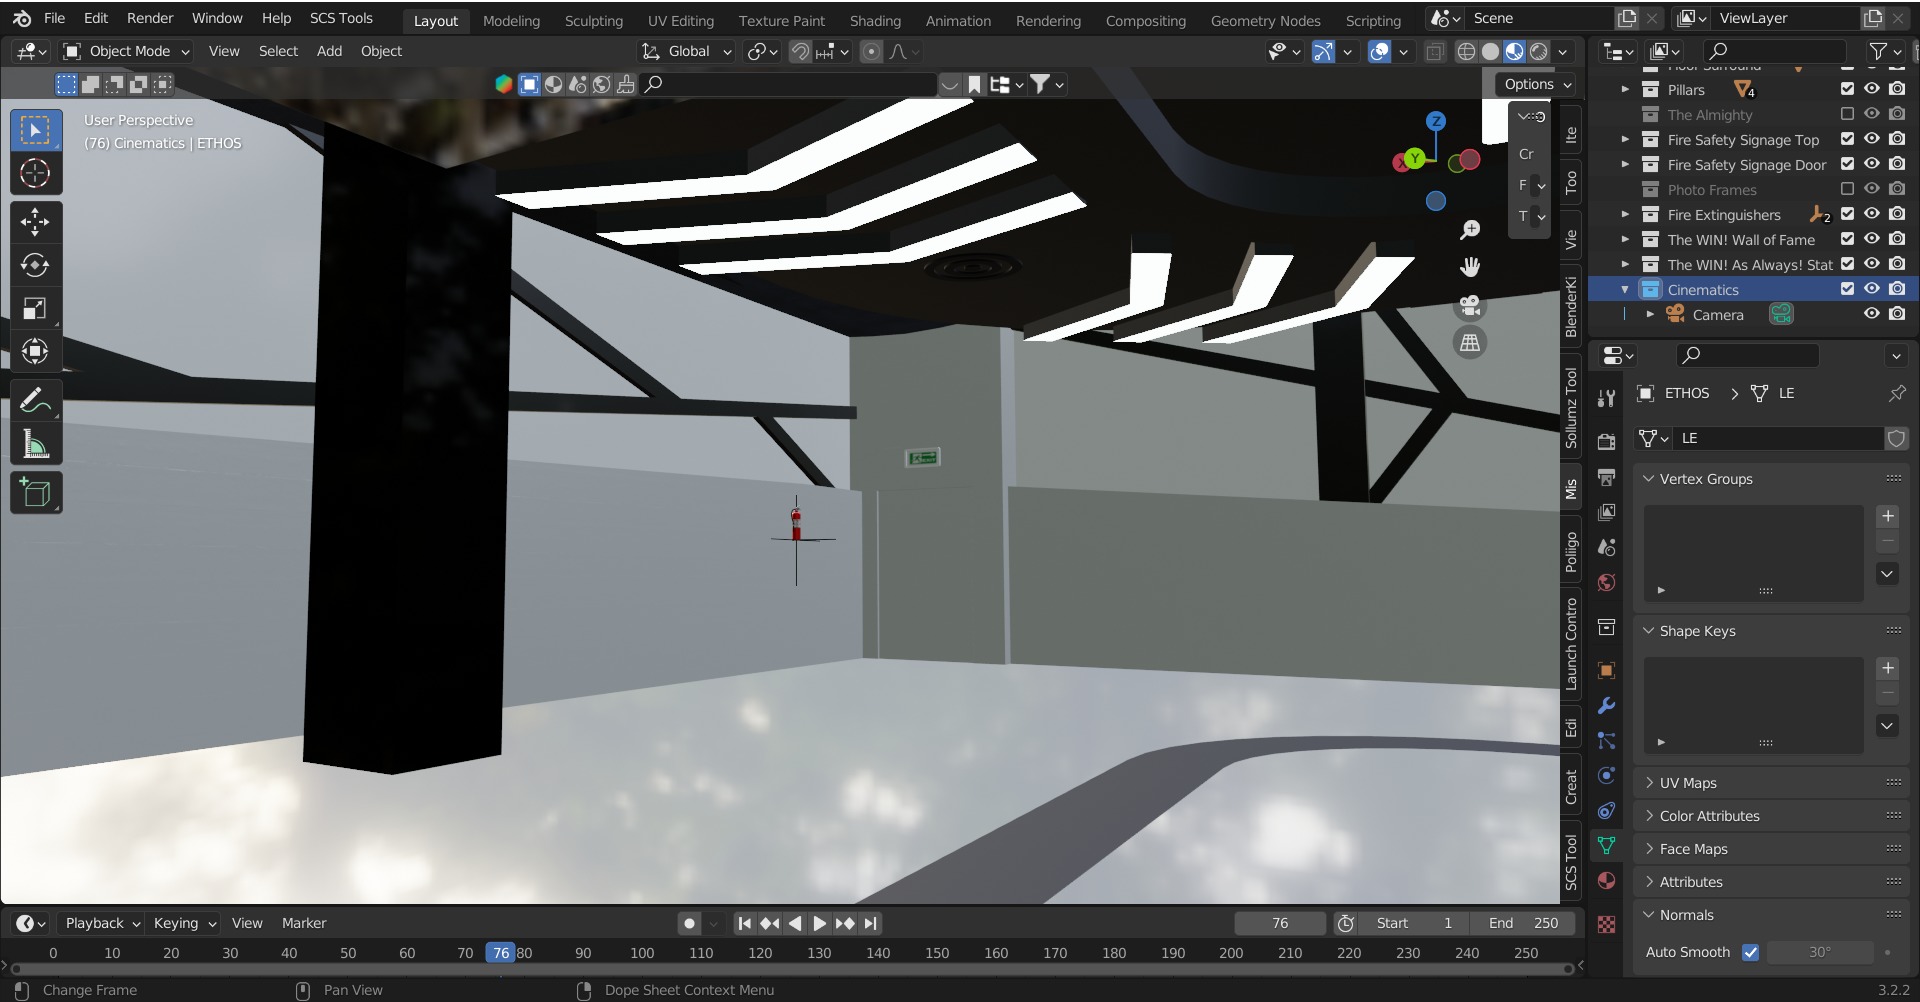Viewport: 1920px width, 1002px height.
Task: Select the Move tool
Action: (36, 222)
